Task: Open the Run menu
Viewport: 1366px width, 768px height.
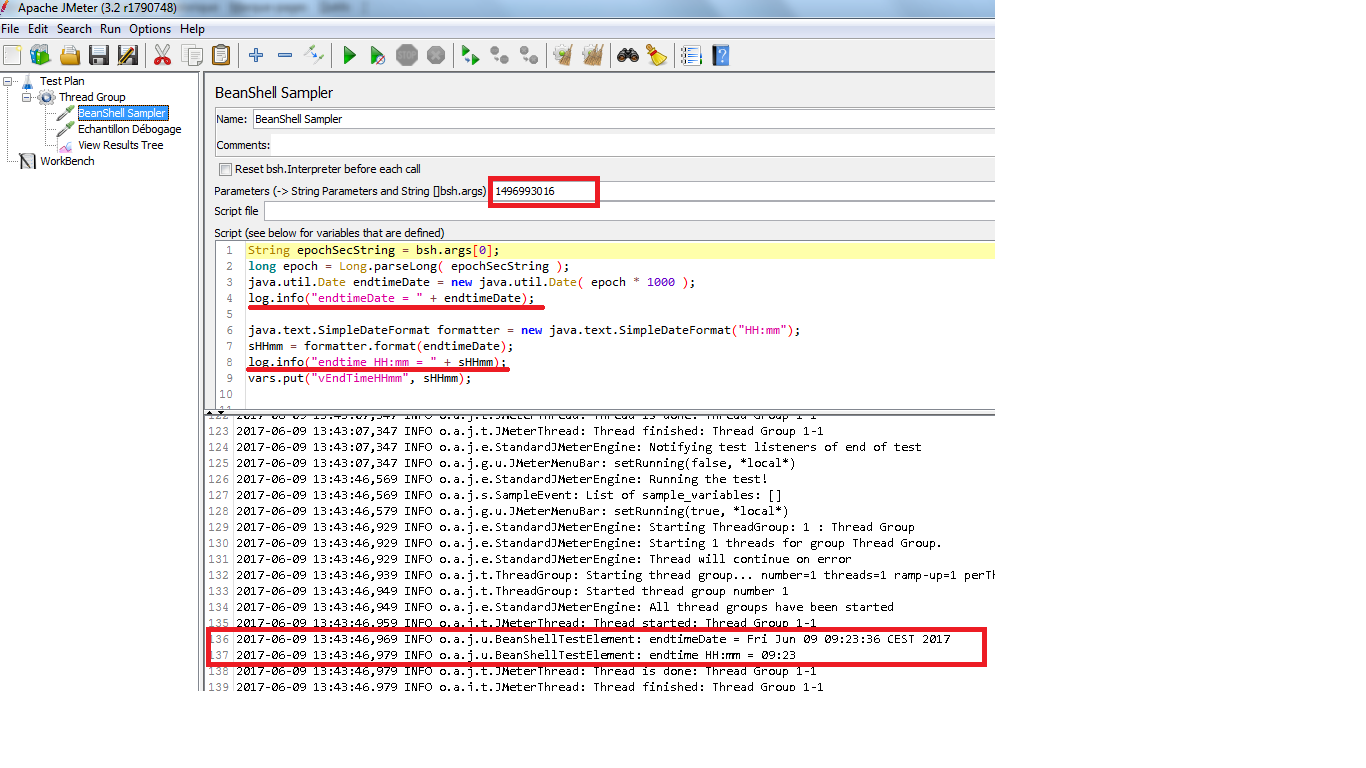Action: (x=110, y=29)
